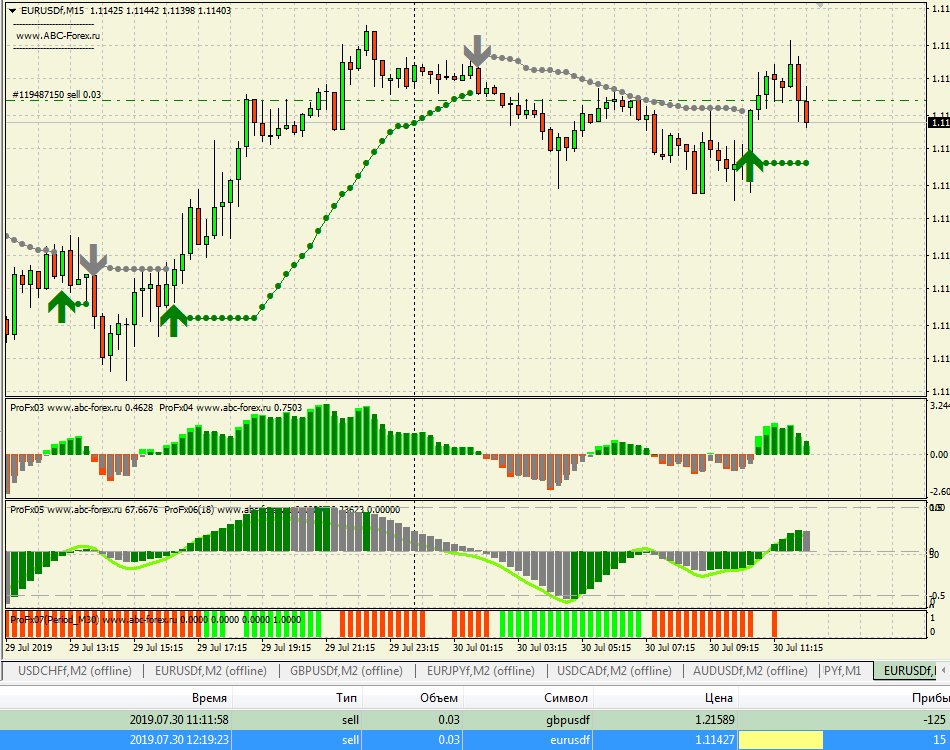Viewport: 950px width, 750px height.
Task: Click the gray sell arrow near 30 Jul 01:15
Action: coord(477,50)
